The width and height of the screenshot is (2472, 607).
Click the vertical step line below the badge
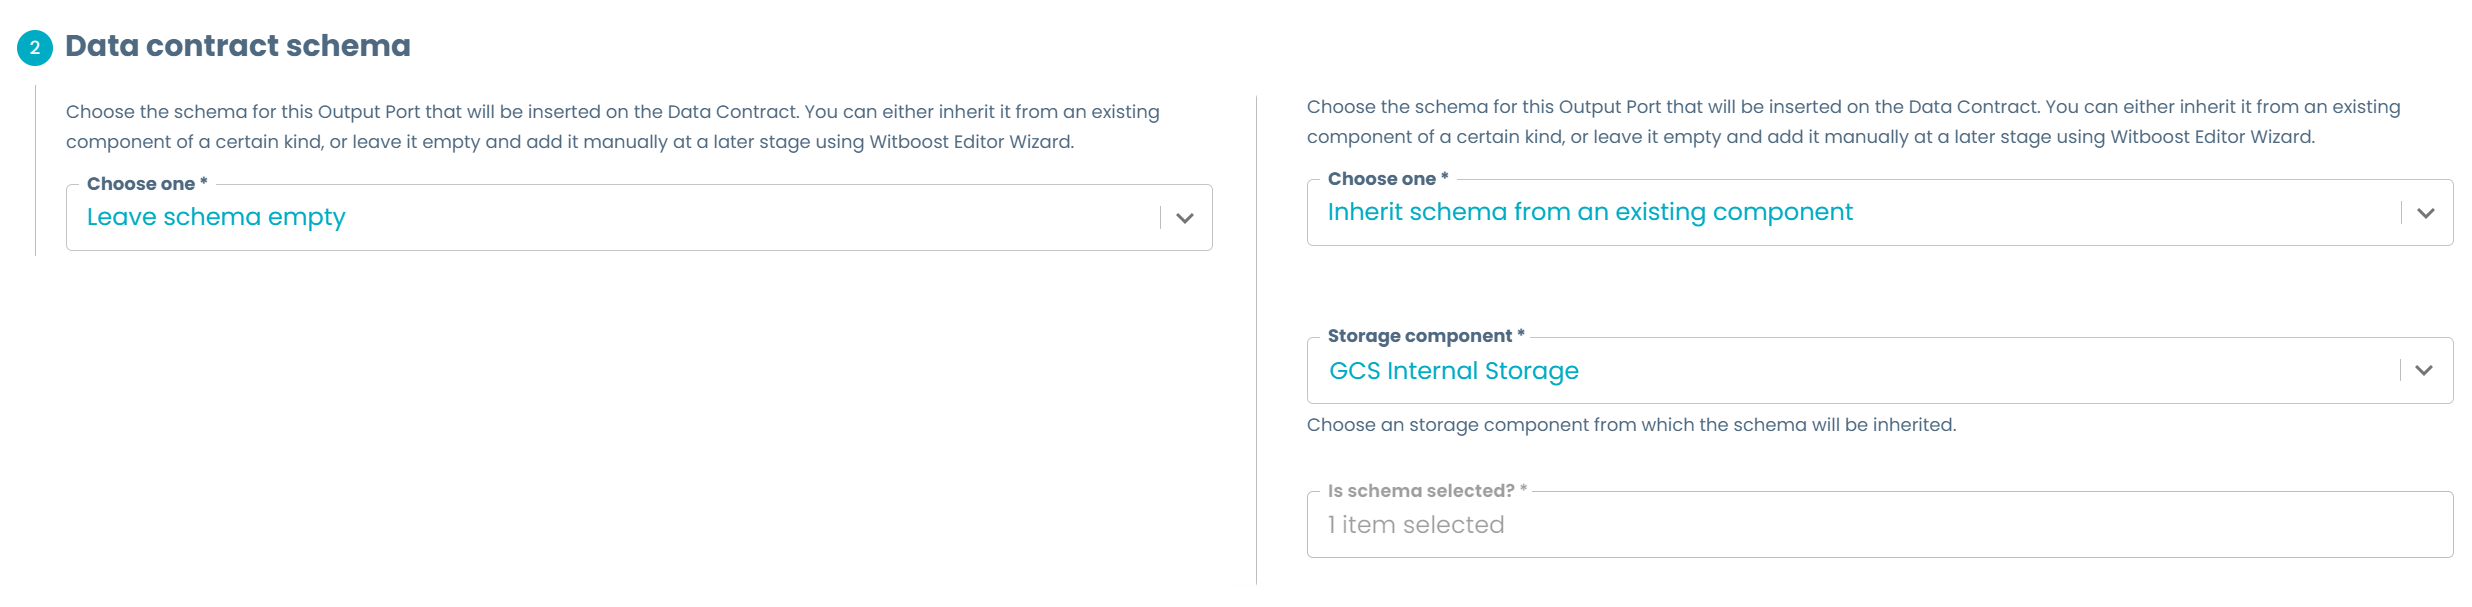tap(35, 170)
